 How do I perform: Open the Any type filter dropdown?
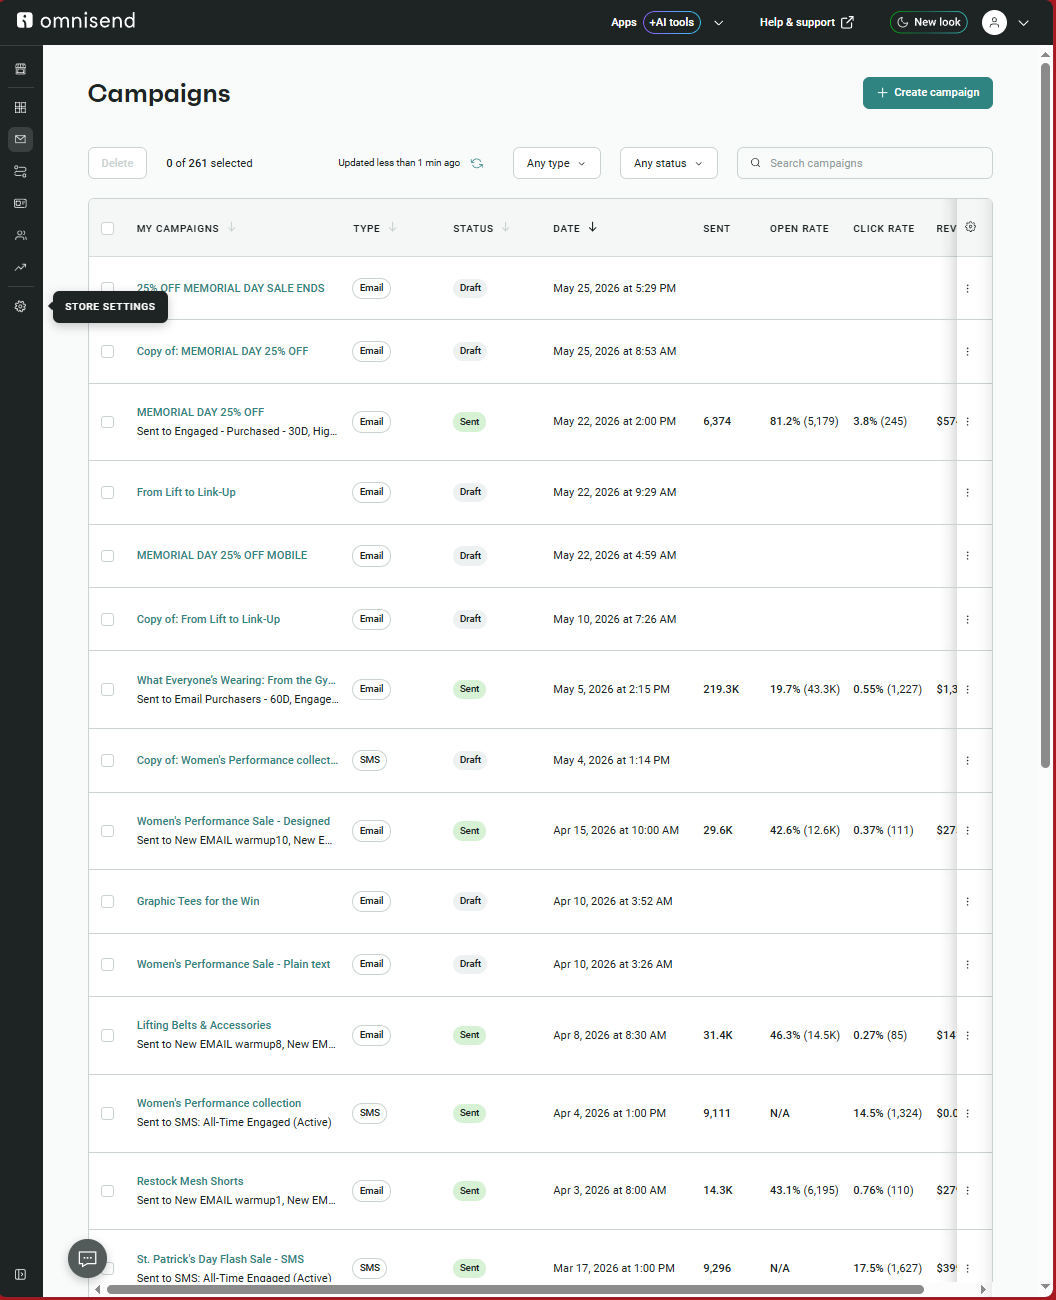pyautogui.click(x=557, y=163)
